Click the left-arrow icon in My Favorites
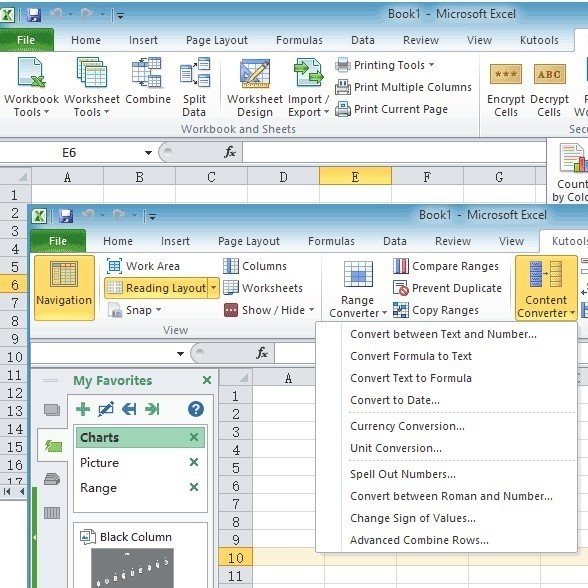 point(129,409)
